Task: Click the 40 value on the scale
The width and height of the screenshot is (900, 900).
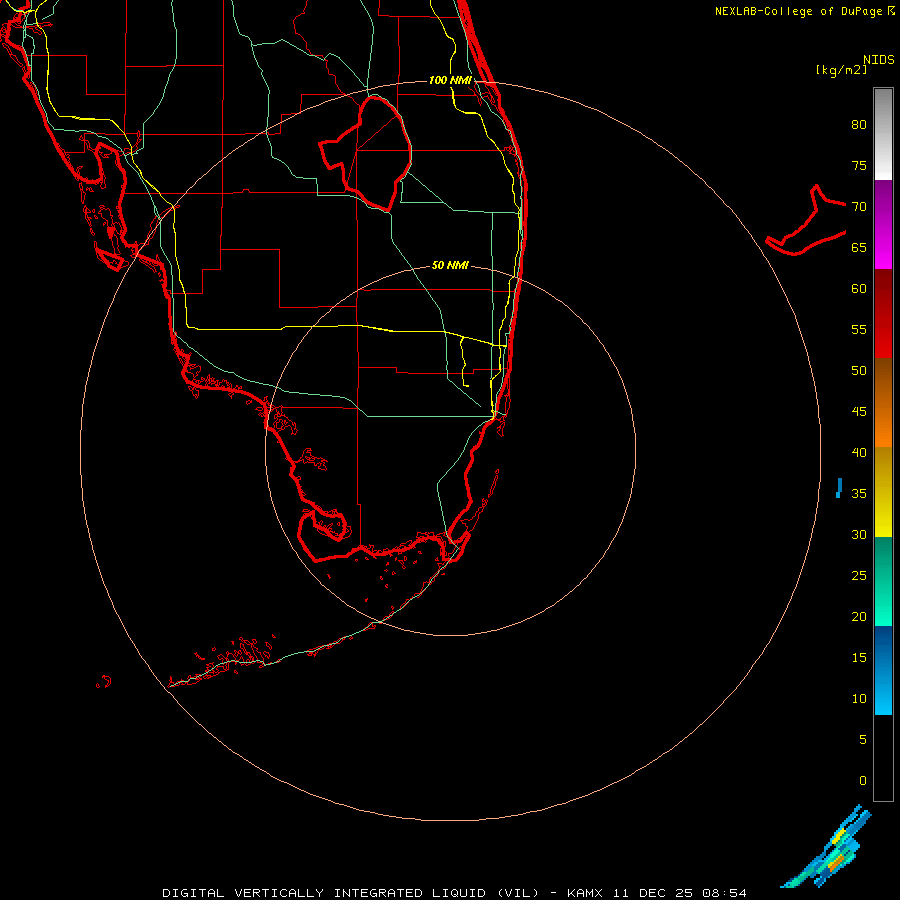Action: point(859,452)
